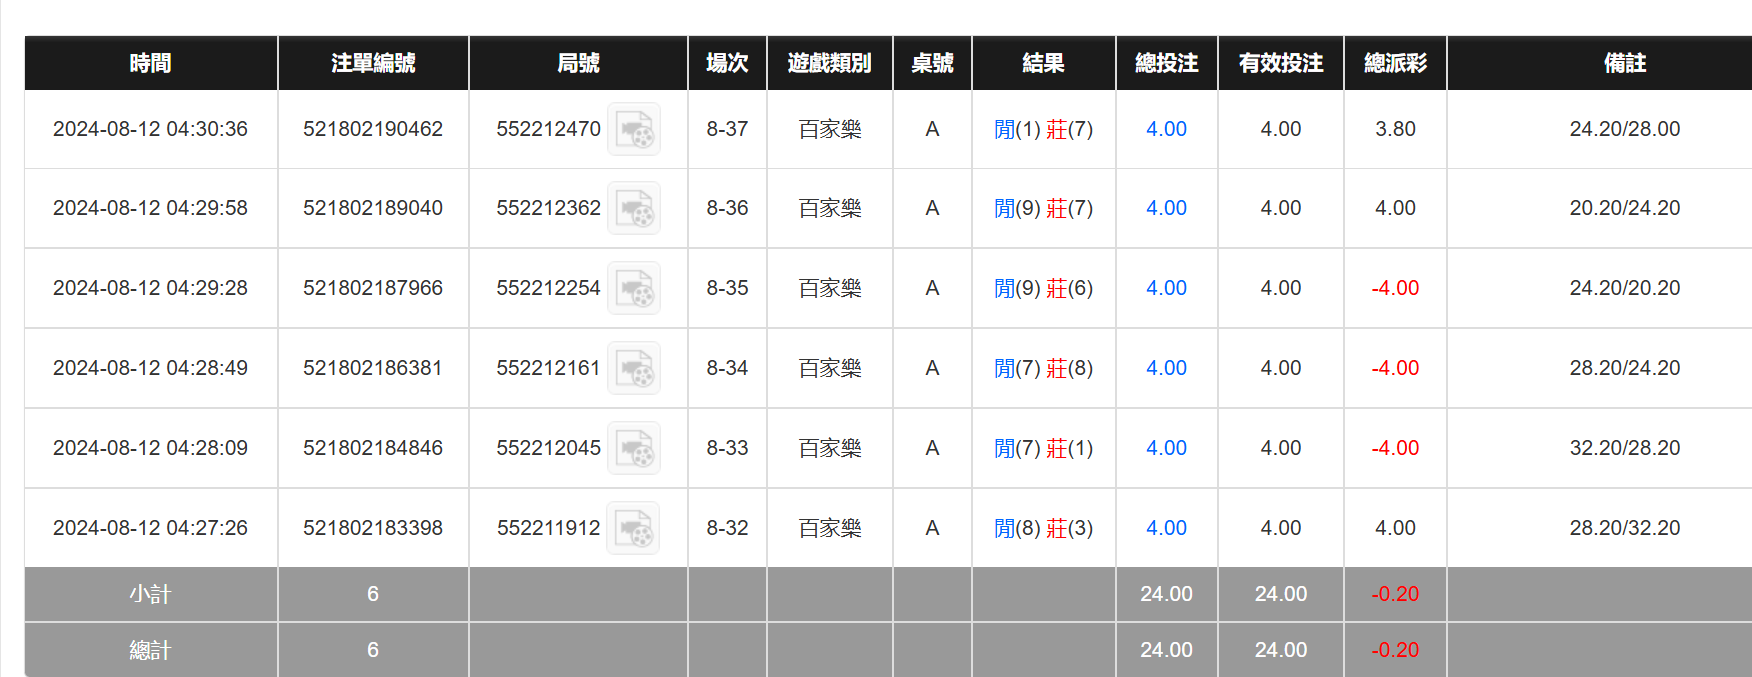
Task: Open video replay icon for round 552211912
Action: pos(634,529)
